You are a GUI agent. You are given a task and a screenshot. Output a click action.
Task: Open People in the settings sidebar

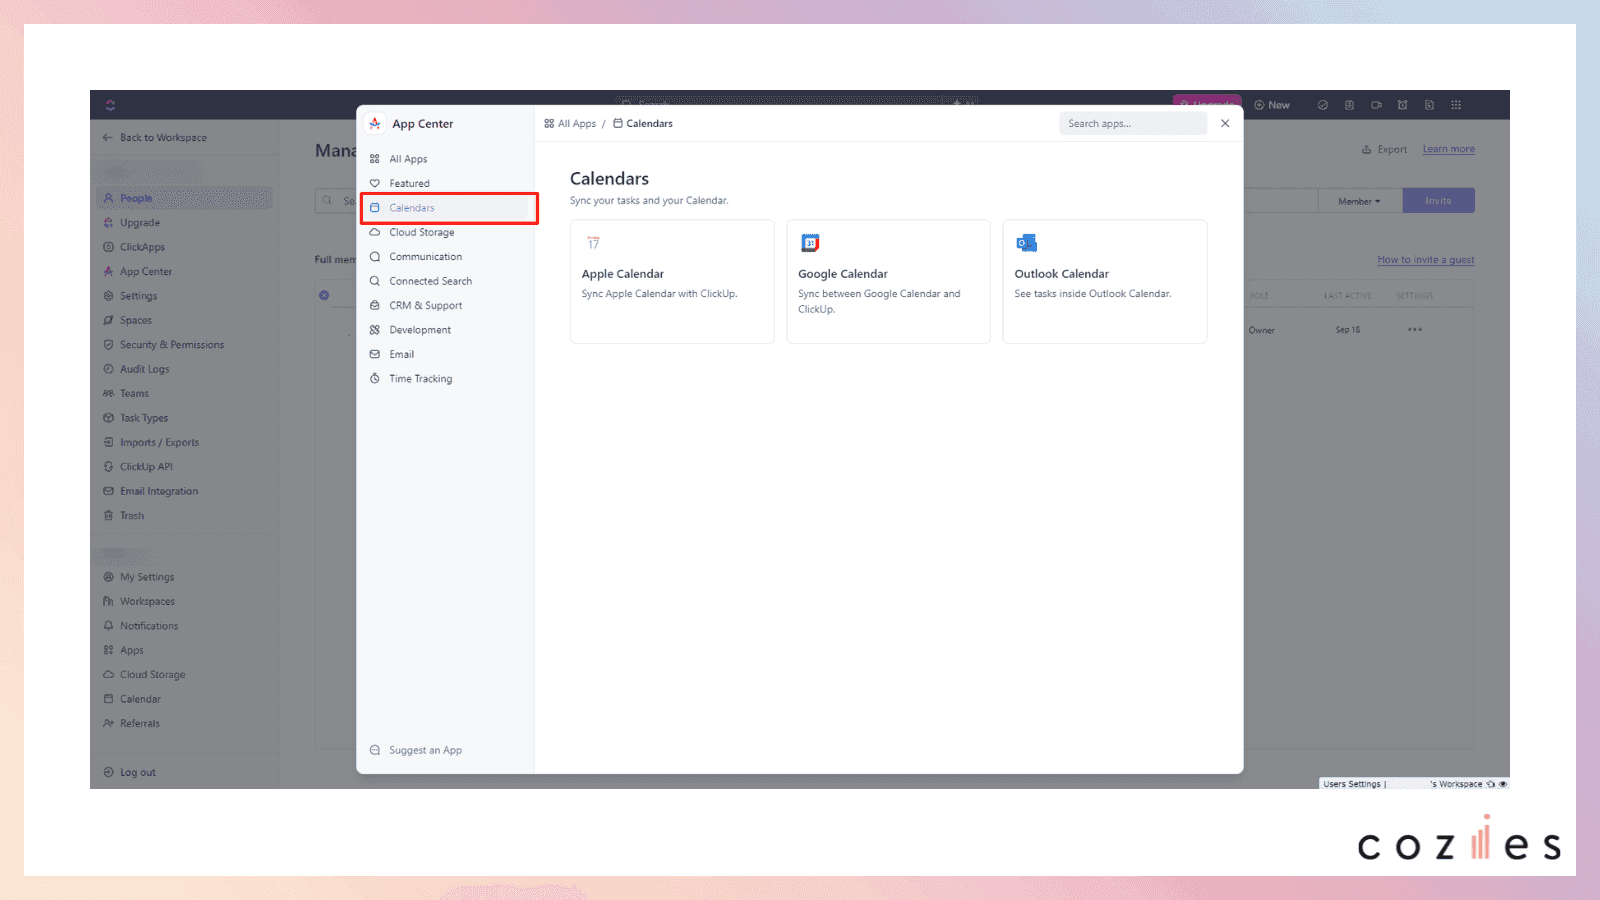[x=184, y=198]
